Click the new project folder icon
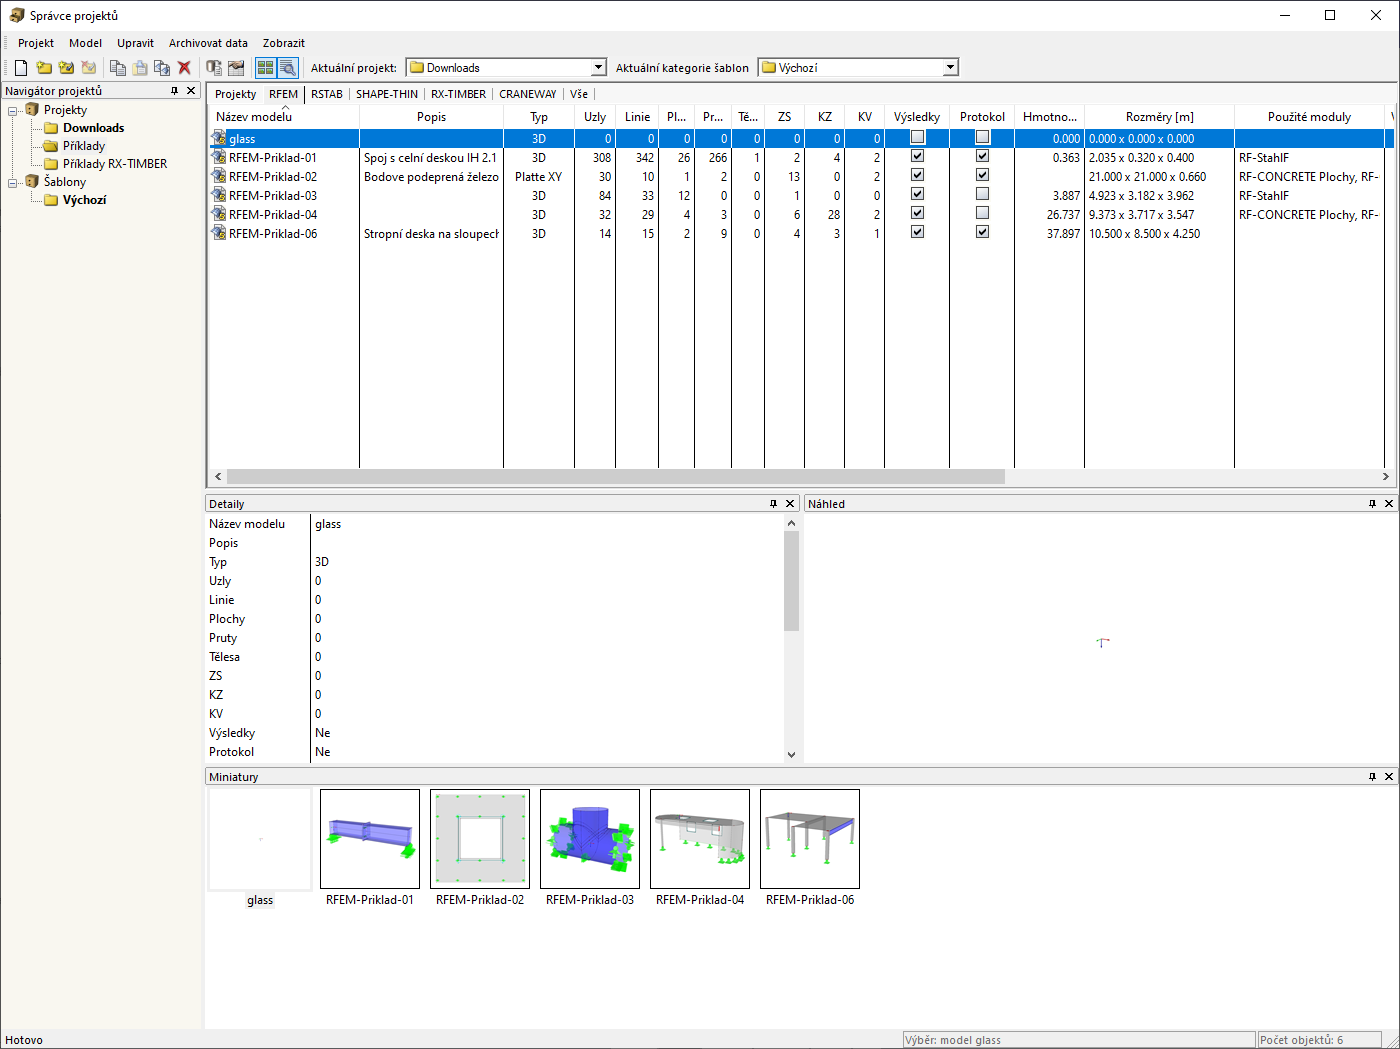The image size is (1400, 1049). [x=44, y=68]
